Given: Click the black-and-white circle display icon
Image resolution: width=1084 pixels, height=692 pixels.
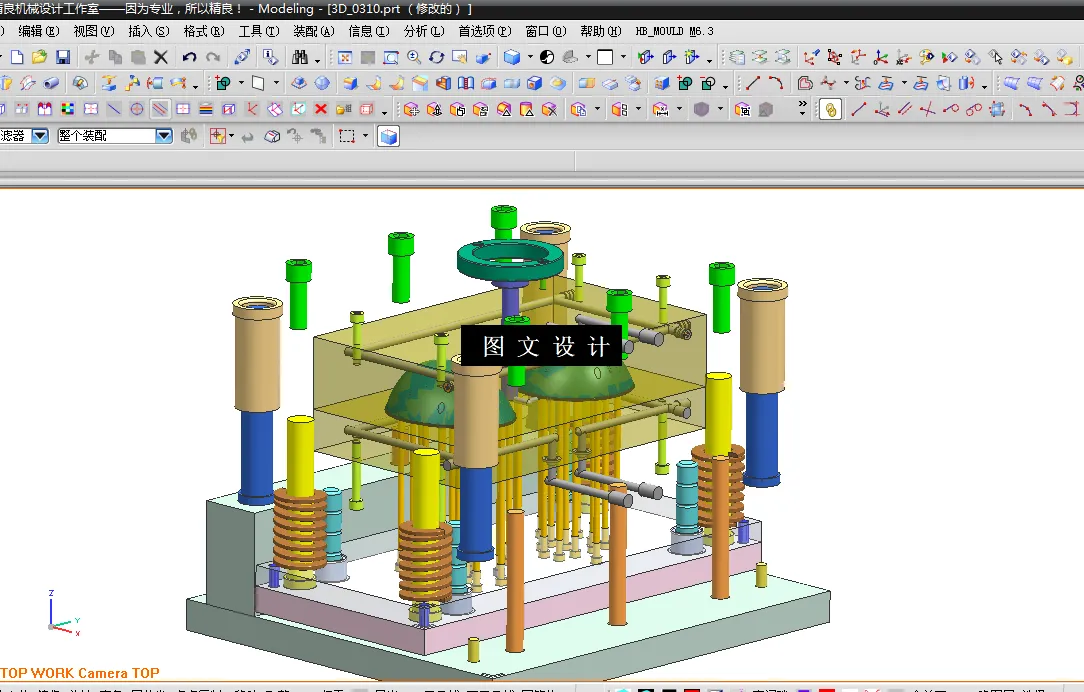Looking at the screenshot, I should [547, 57].
